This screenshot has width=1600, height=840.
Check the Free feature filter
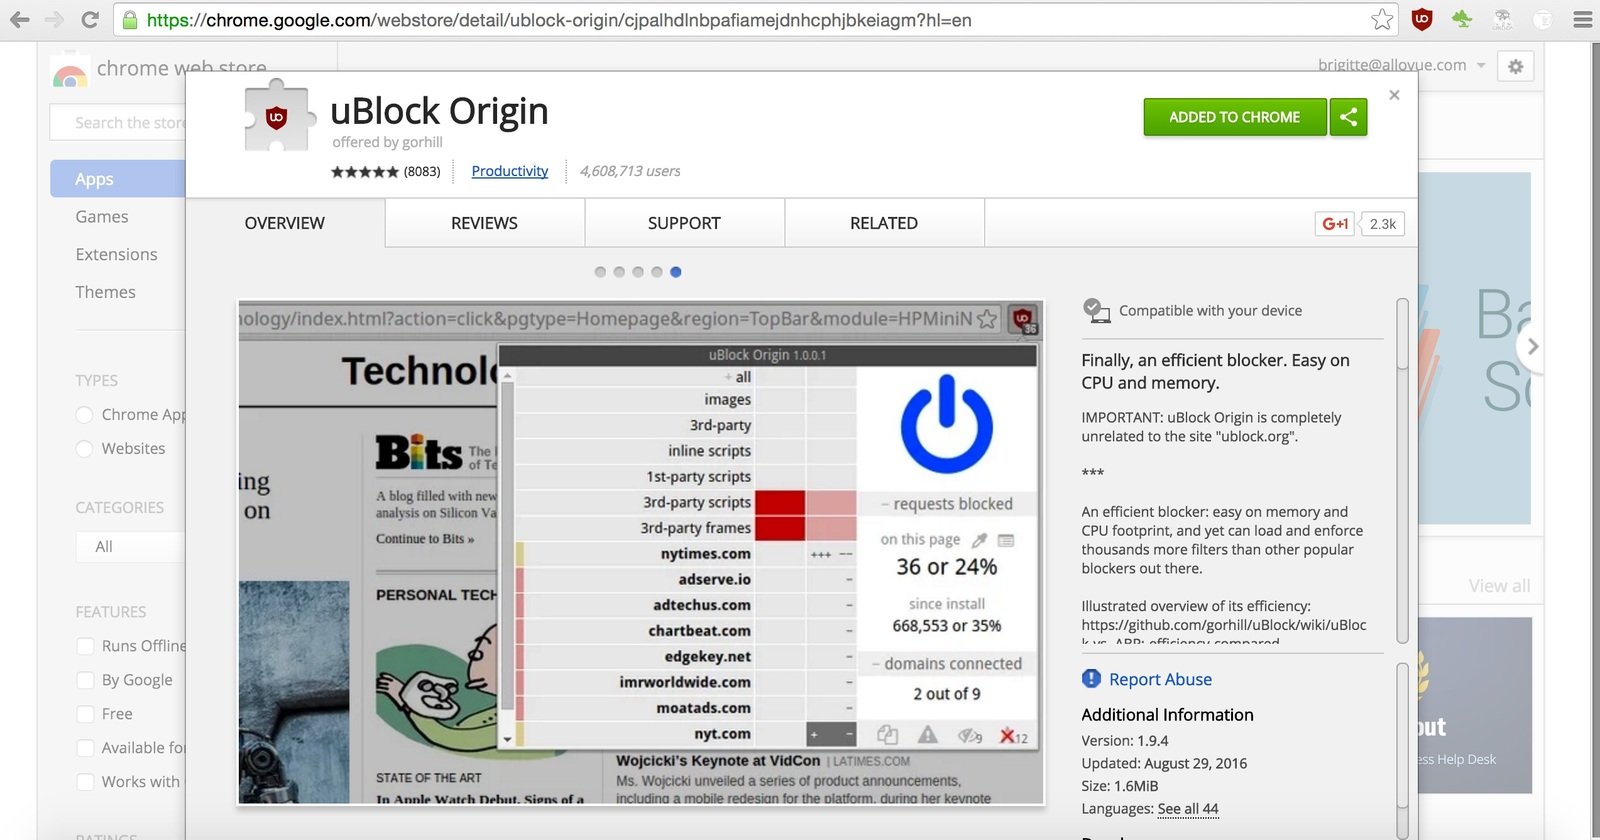86,714
